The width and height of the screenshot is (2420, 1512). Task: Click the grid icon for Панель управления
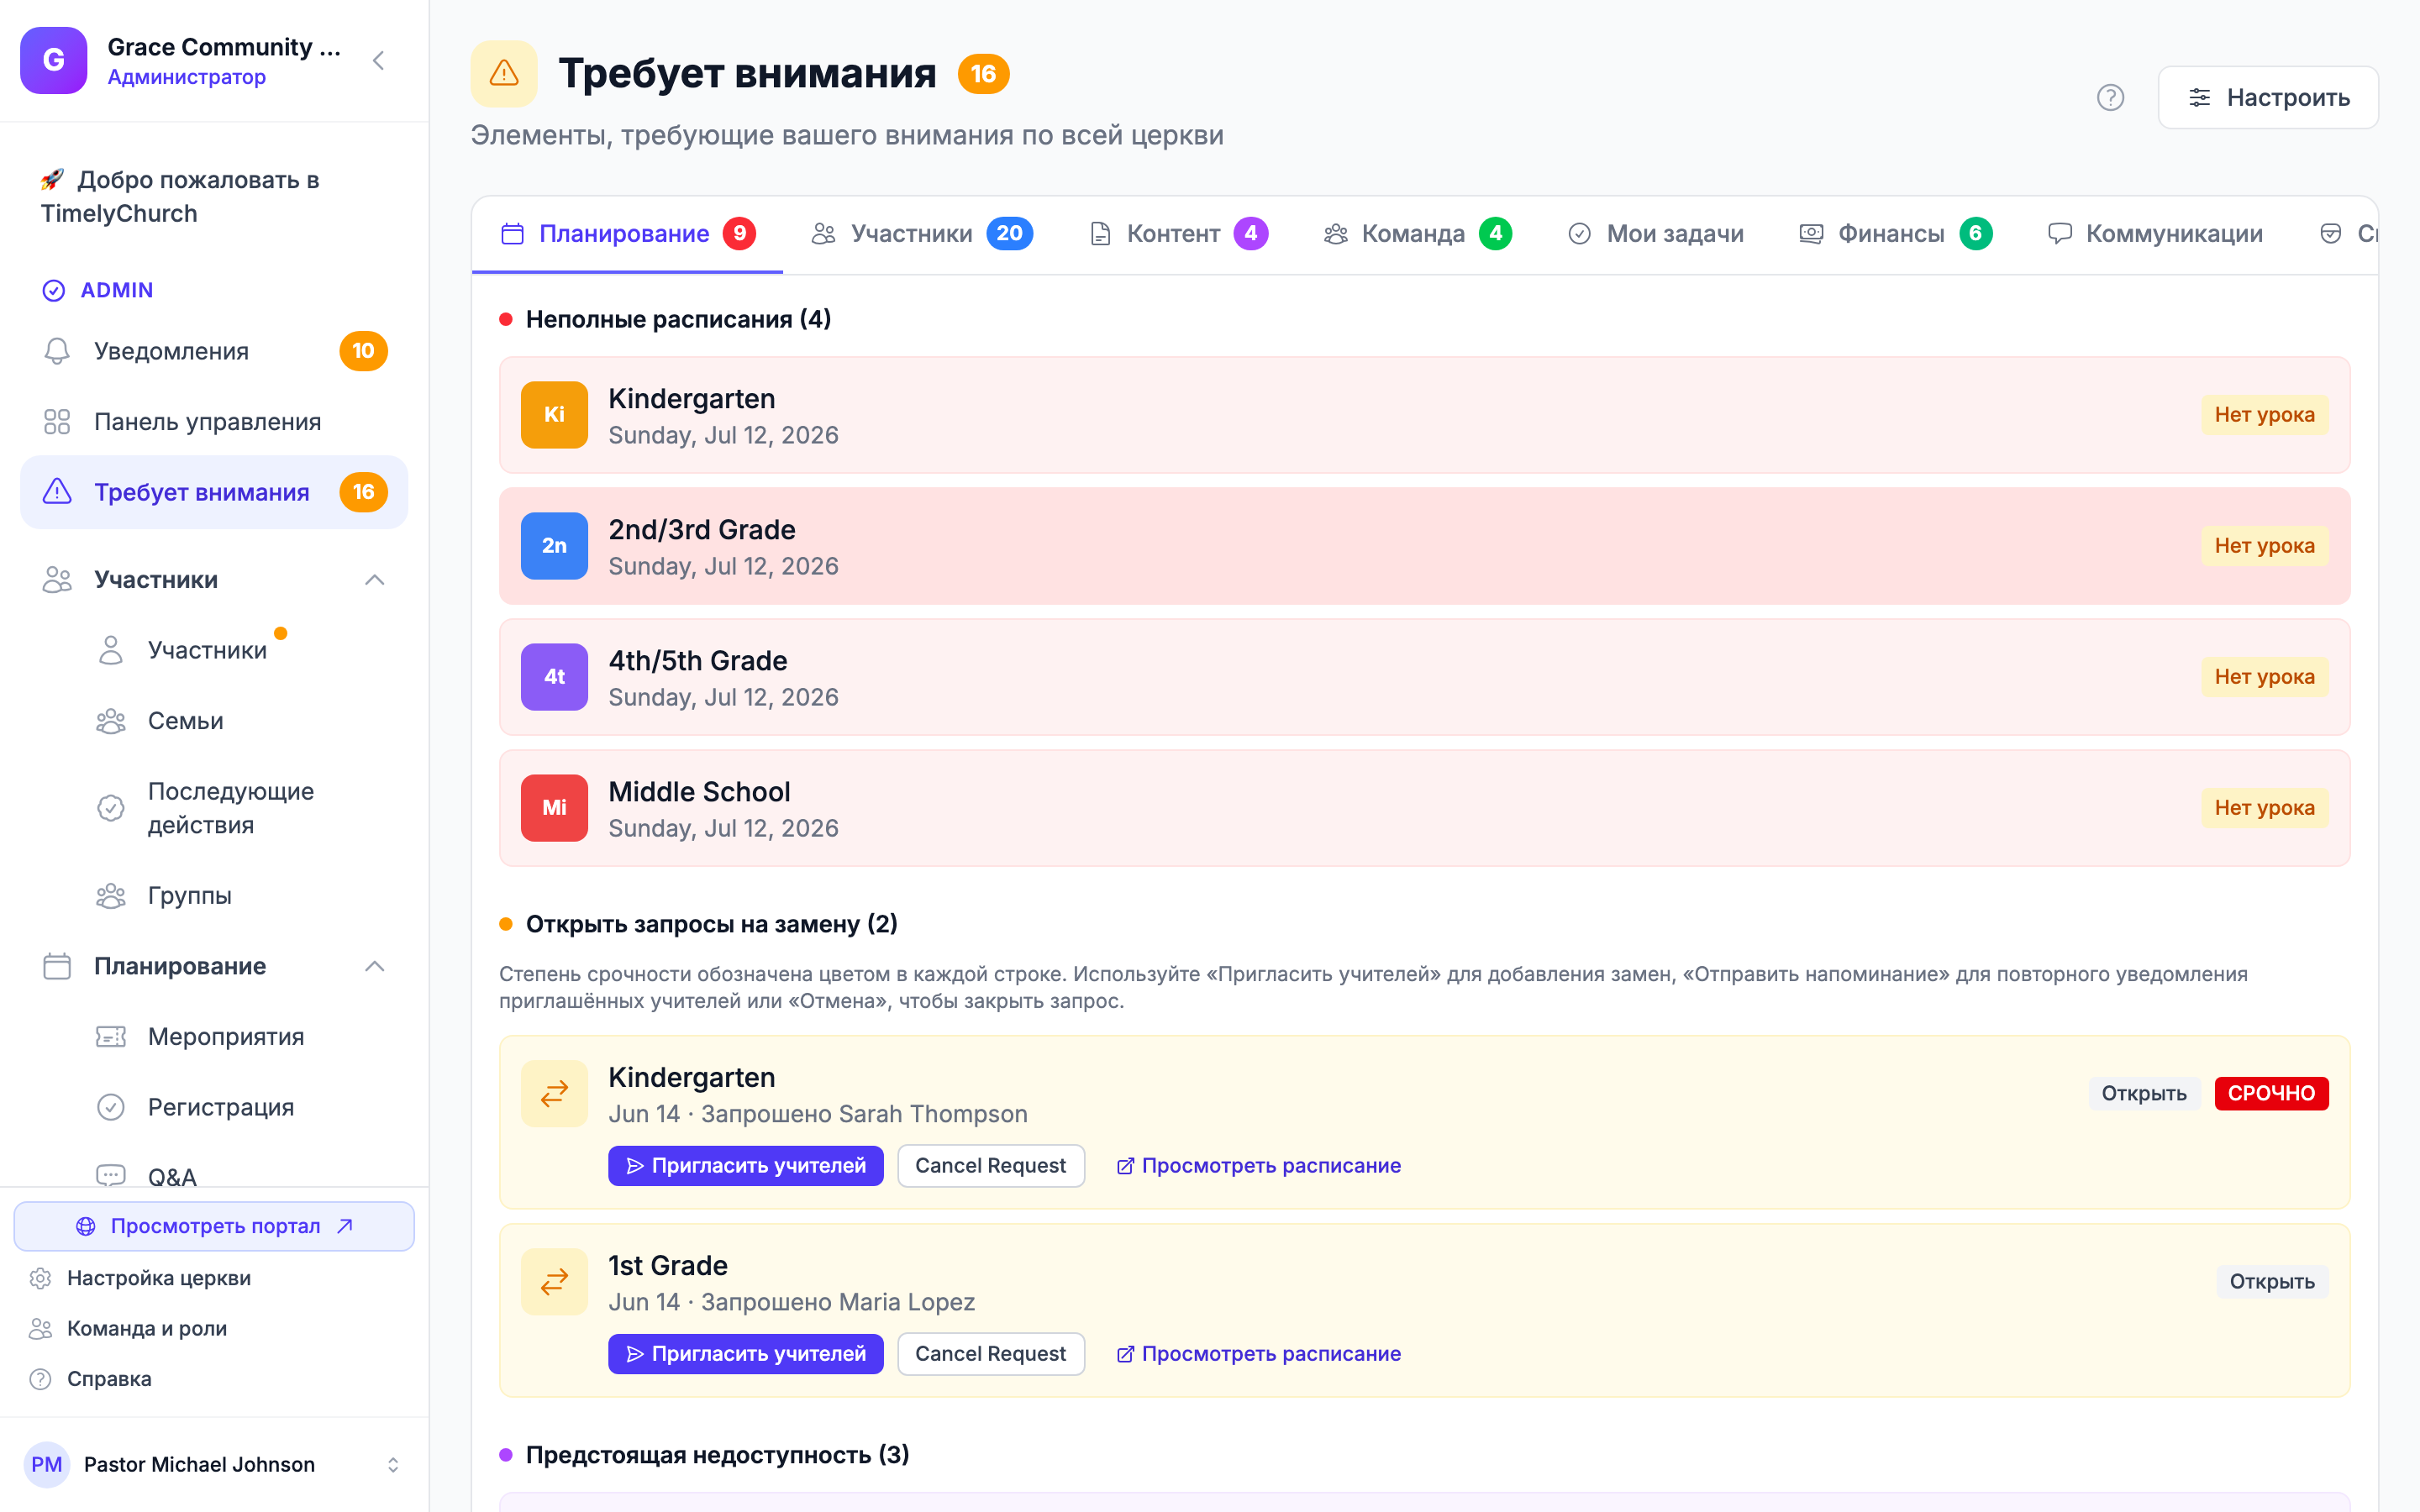(x=57, y=422)
